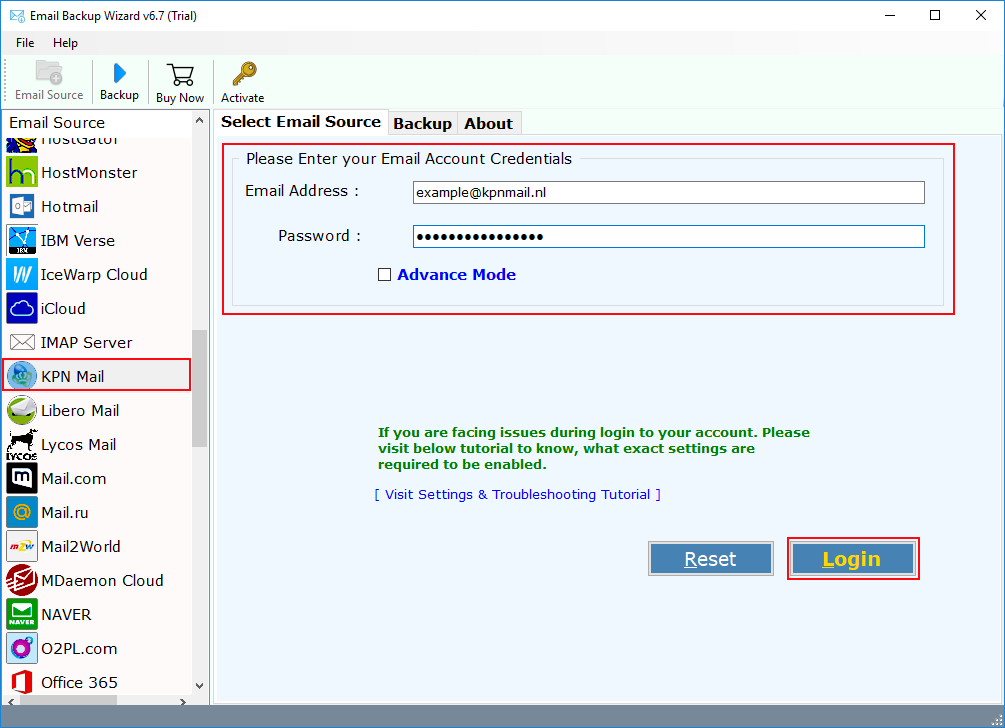Switch to the Backup tab
1005x728 pixels.
[422, 124]
